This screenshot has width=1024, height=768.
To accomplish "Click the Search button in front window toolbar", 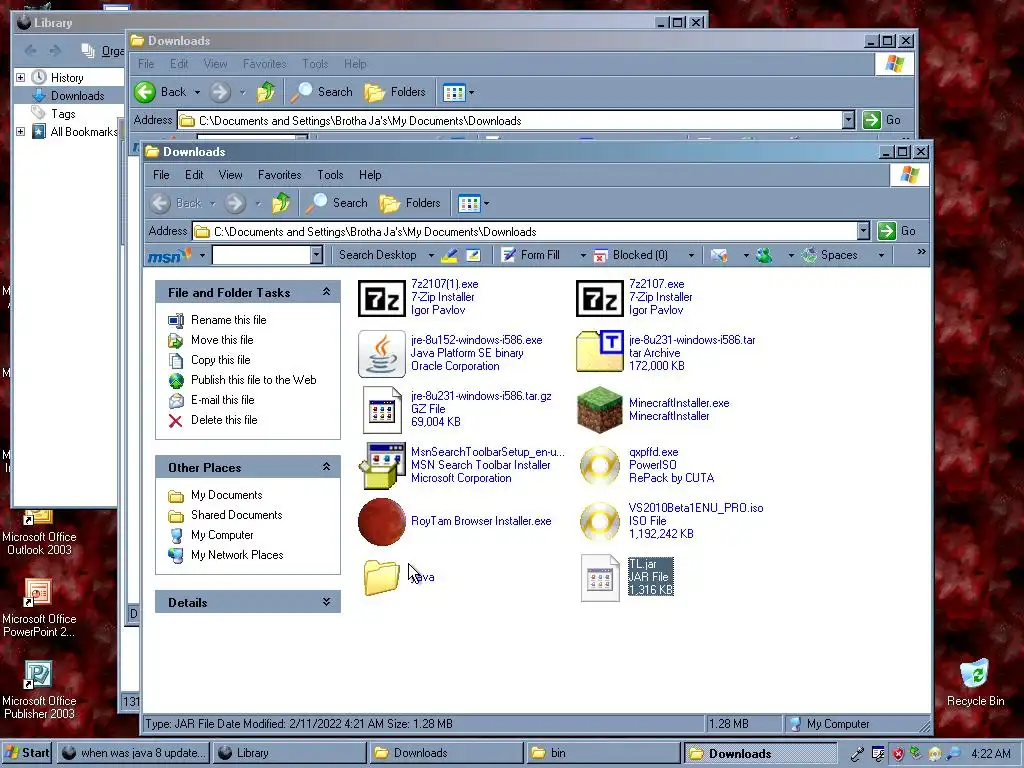I will coord(338,203).
